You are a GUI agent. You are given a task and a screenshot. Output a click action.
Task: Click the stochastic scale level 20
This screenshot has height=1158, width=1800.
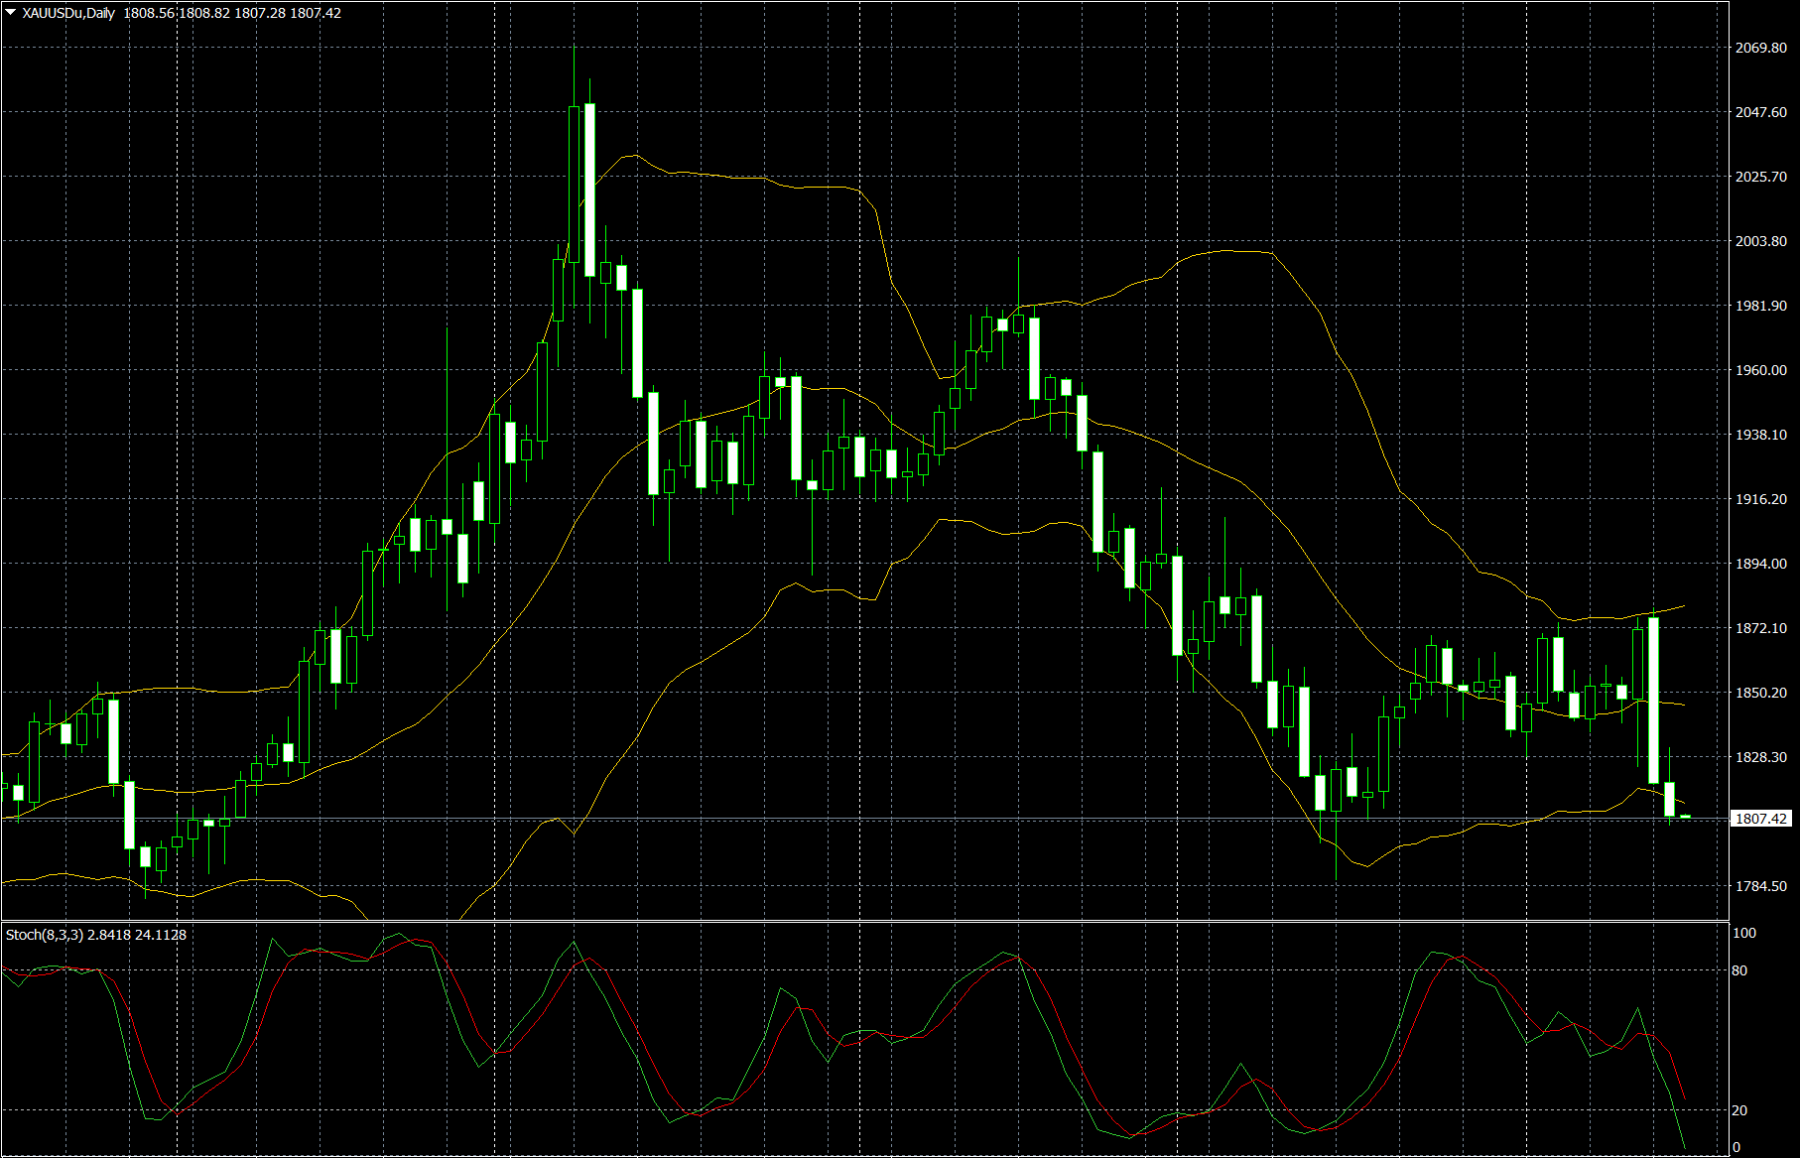pos(1740,1111)
